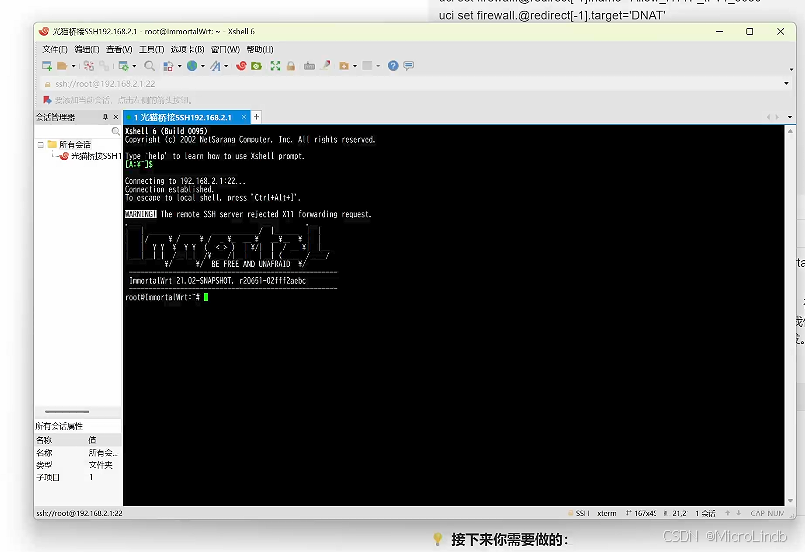This screenshot has width=805, height=552.
Task: Open the tab list dropdown arrow at right
Action: (790, 117)
